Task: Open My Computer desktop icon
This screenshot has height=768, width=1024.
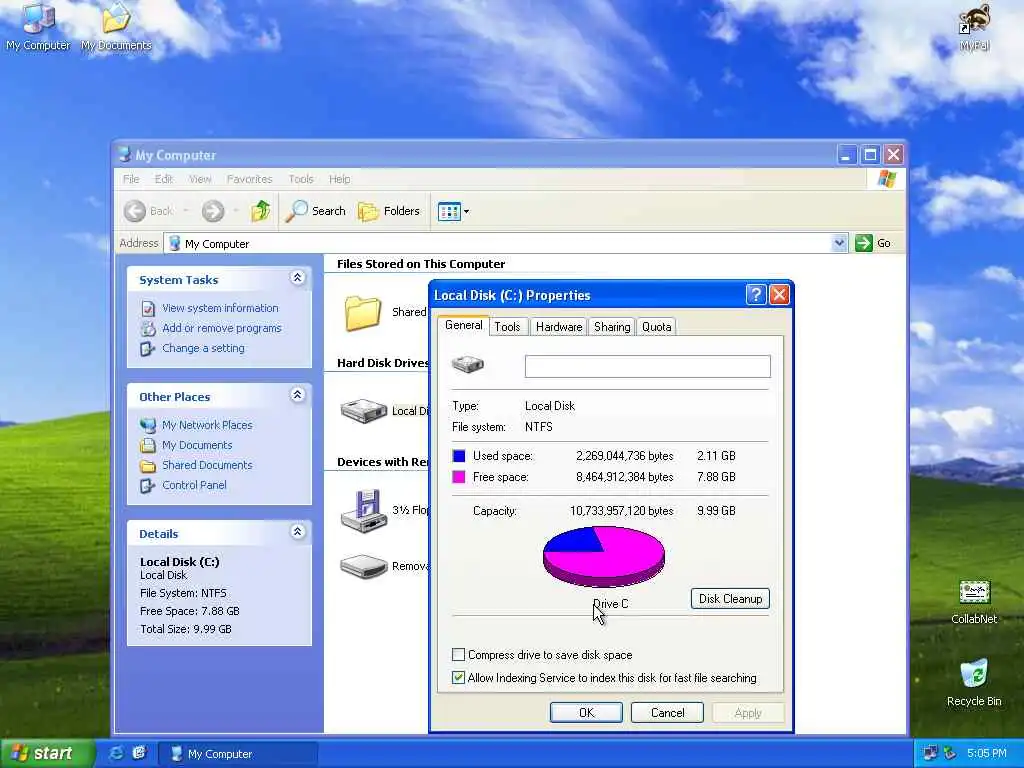Action: (38, 26)
